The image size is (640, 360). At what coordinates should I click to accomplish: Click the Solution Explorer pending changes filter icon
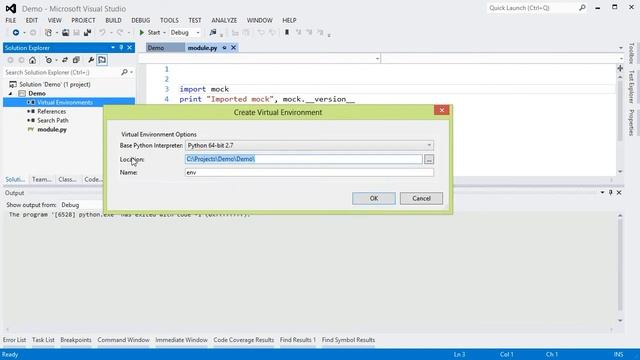click(49, 60)
